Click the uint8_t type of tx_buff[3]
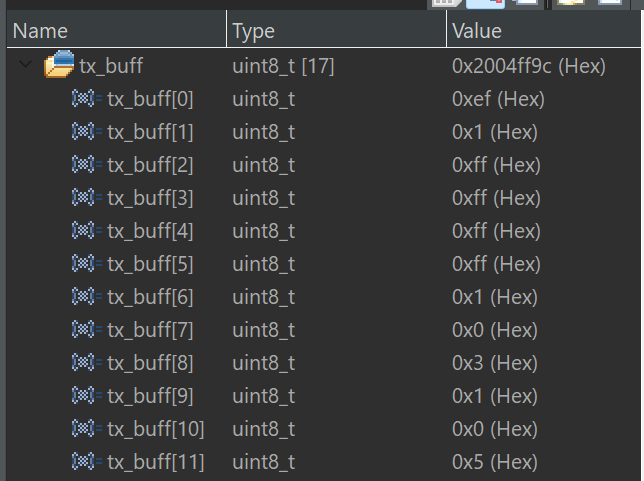 coord(264,198)
